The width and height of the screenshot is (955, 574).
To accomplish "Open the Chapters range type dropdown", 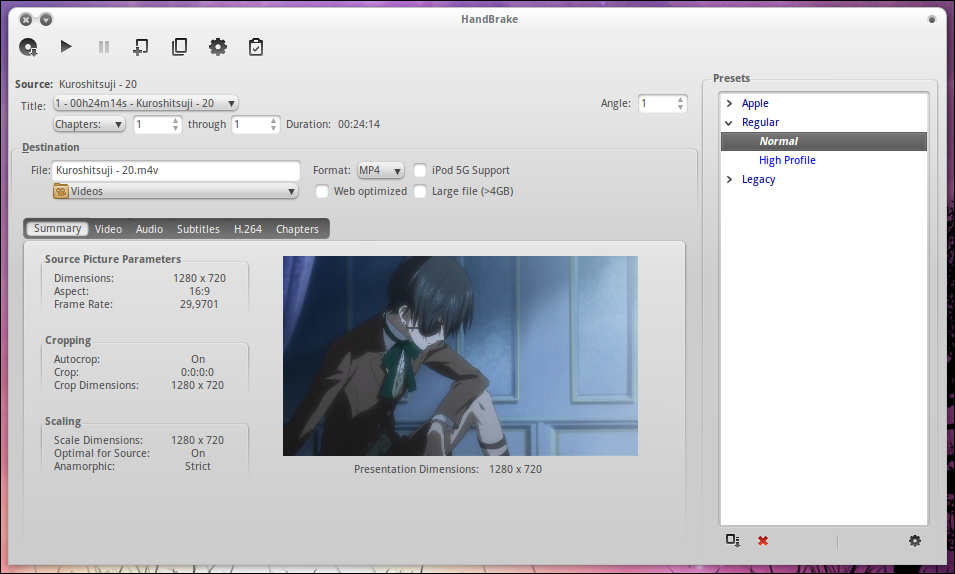I will (x=89, y=124).
